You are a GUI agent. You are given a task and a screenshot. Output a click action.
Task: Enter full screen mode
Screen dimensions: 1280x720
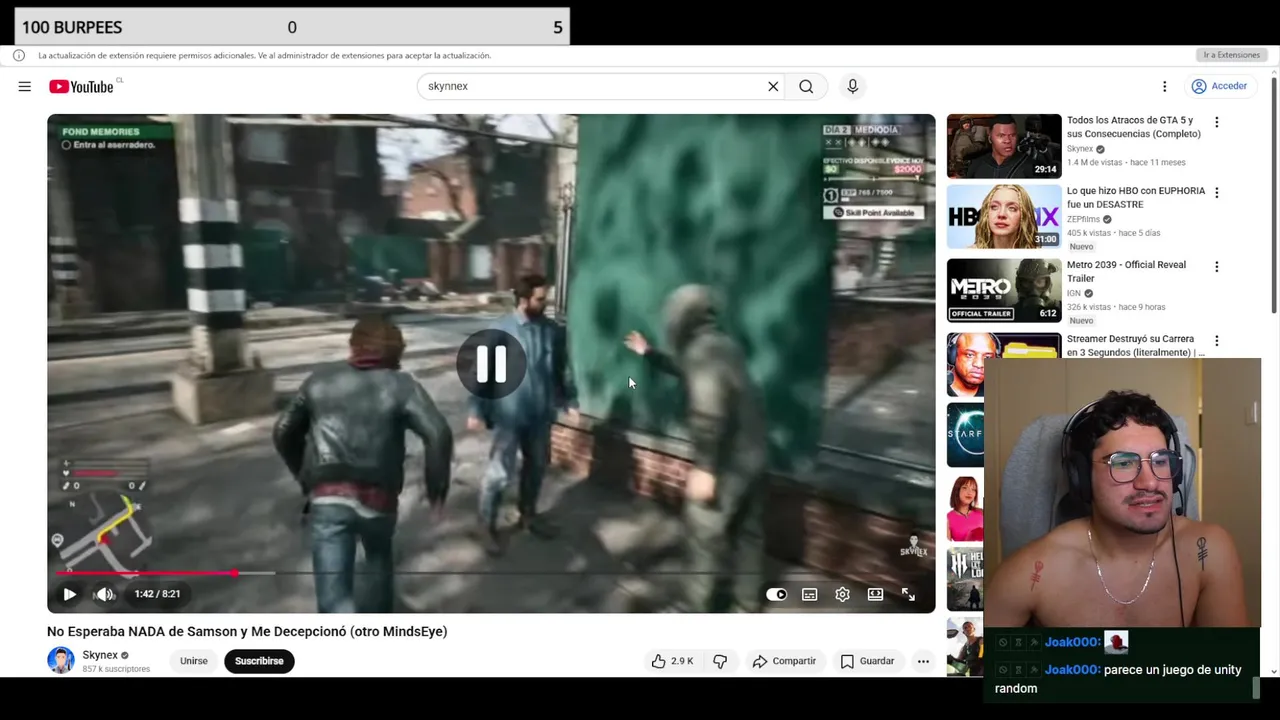click(x=908, y=594)
